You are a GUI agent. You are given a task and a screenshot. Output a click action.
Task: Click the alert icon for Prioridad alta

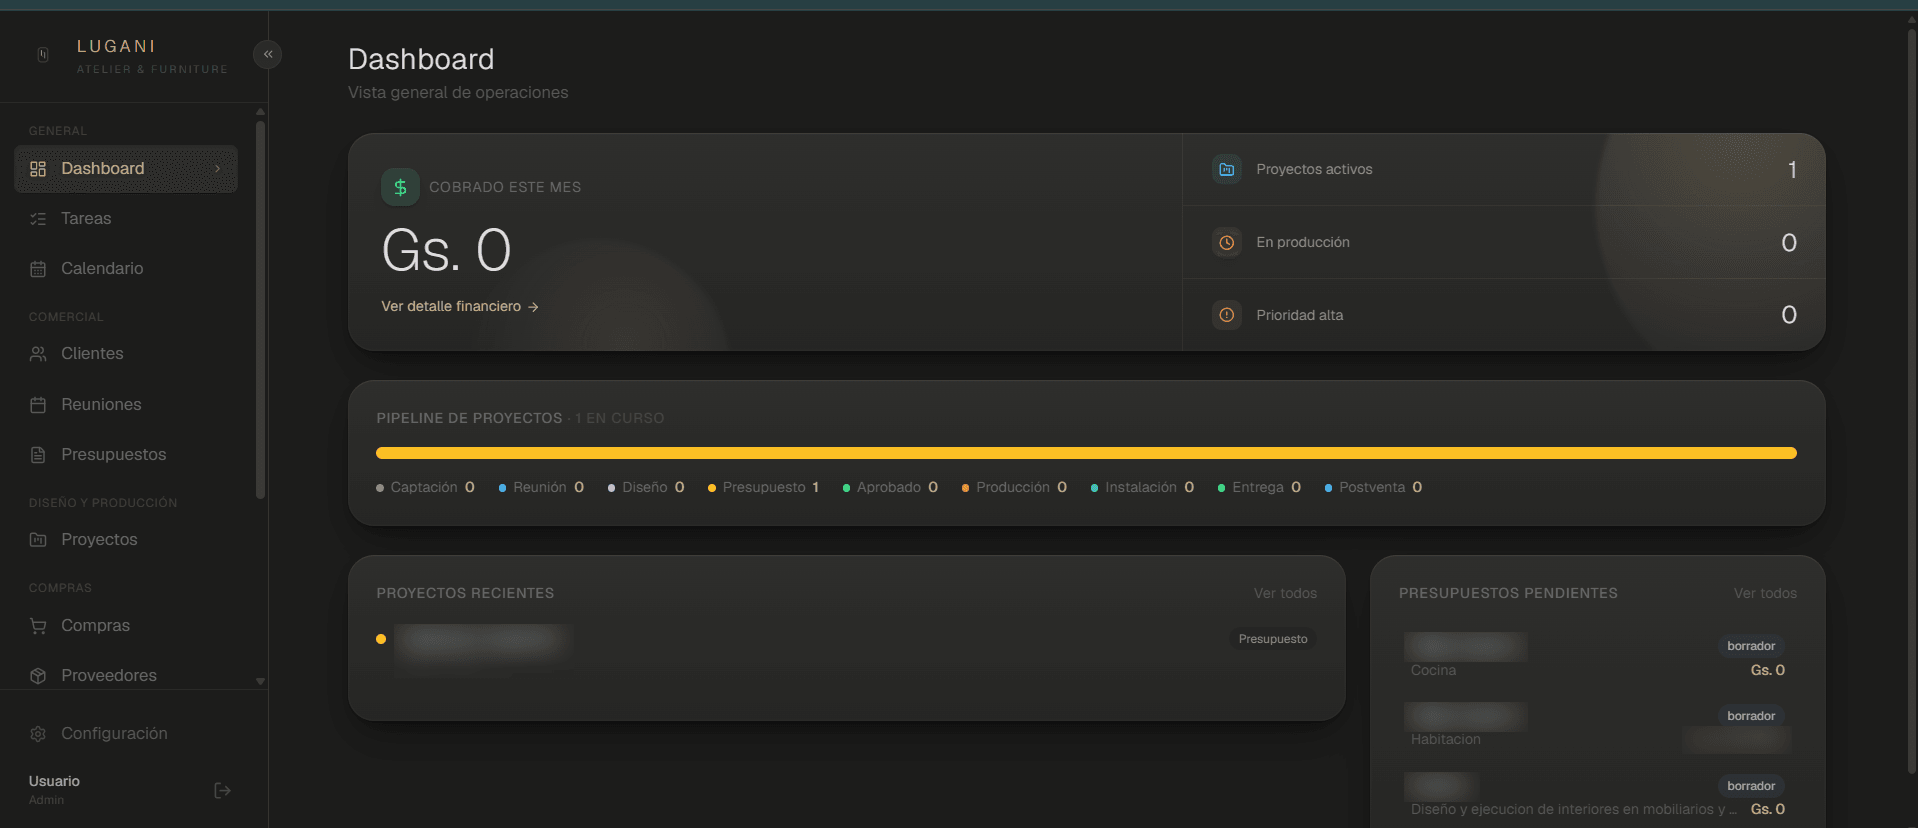point(1227,315)
